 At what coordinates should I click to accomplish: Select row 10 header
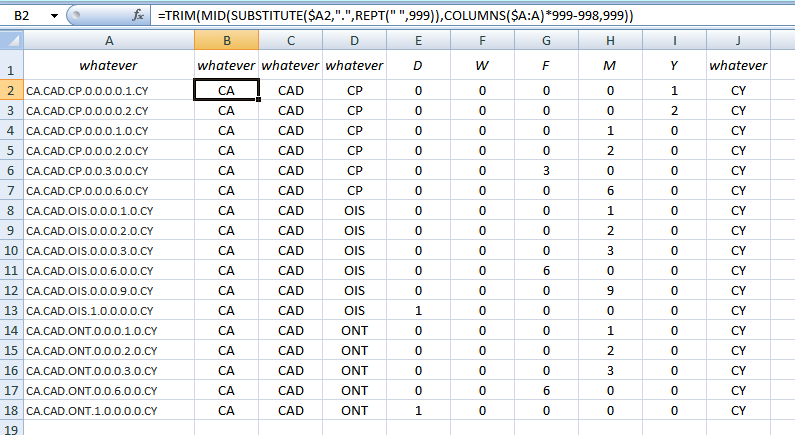pos(11,250)
